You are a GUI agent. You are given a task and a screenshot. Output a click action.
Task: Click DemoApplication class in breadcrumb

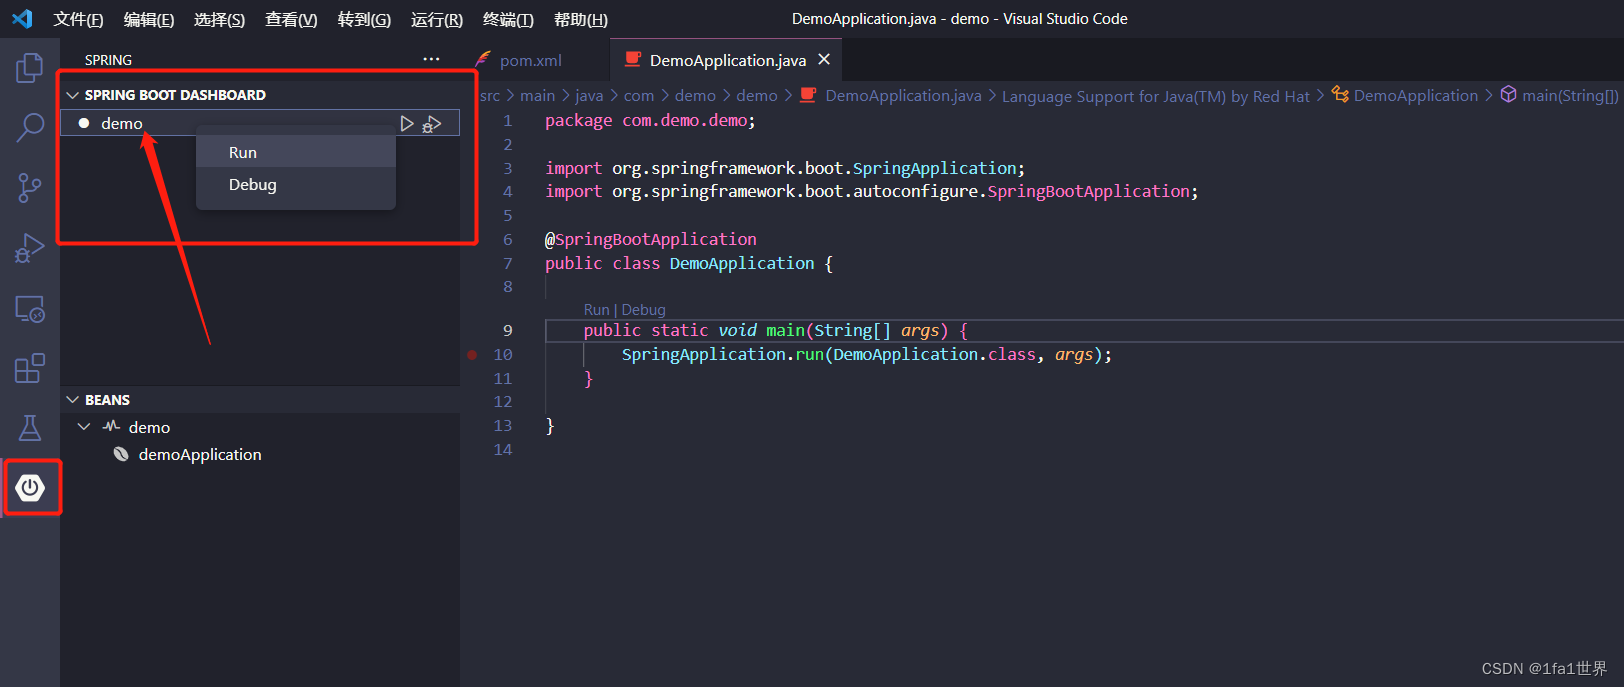(1415, 95)
